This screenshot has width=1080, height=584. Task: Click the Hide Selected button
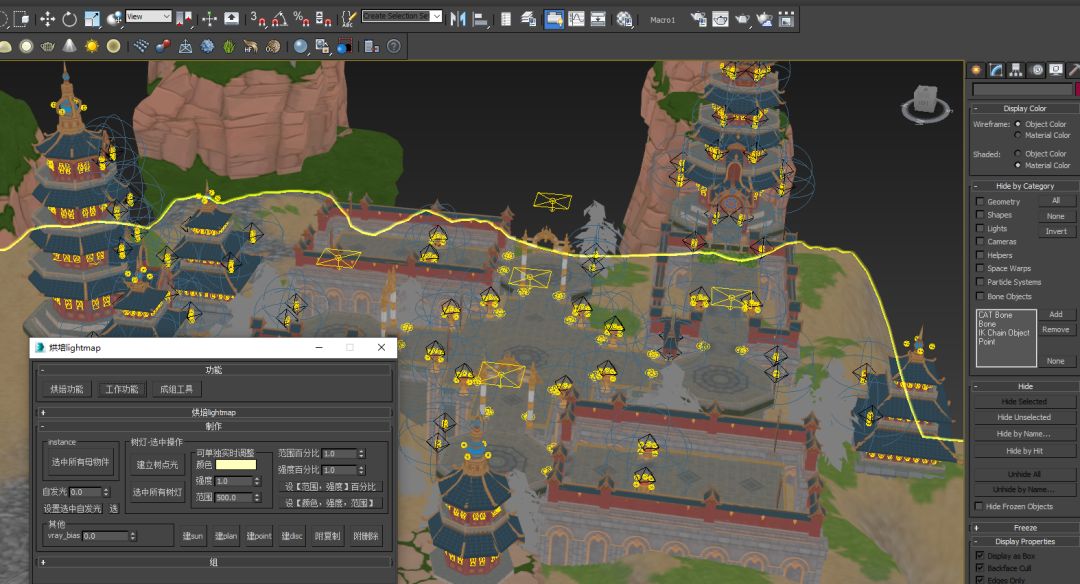1023,402
